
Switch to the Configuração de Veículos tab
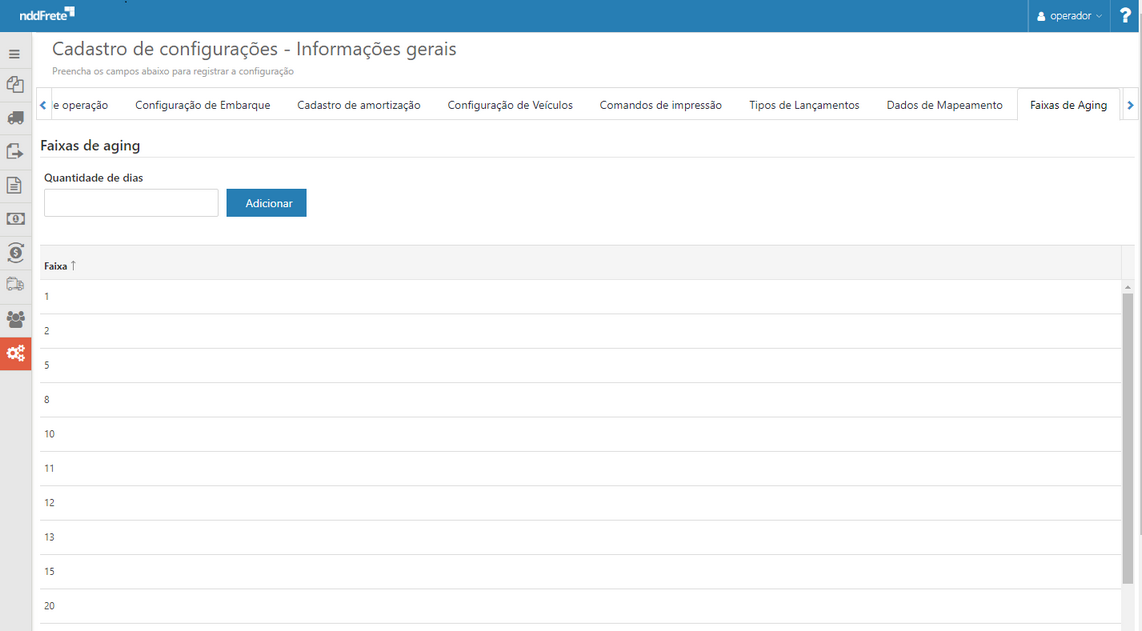point(510,104)
